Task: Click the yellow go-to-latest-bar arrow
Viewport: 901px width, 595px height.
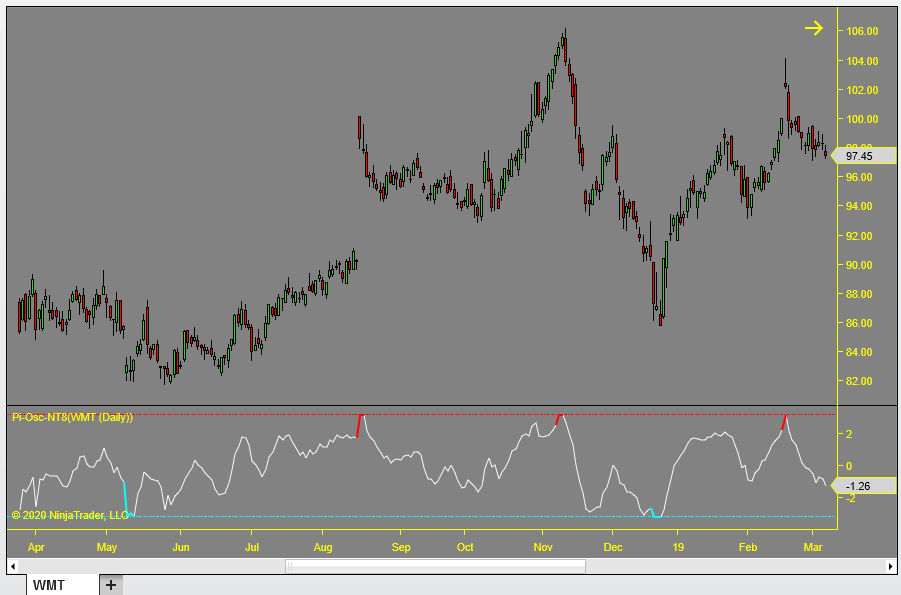Action: [x=816, y=28]
